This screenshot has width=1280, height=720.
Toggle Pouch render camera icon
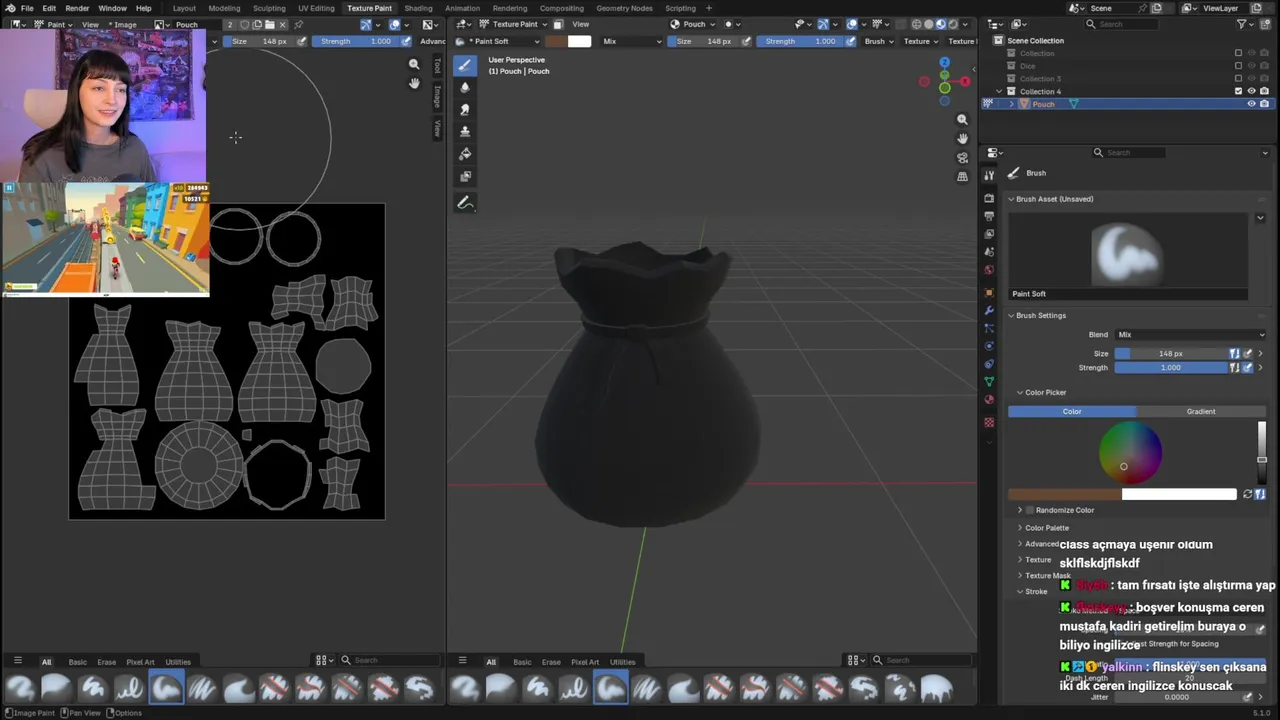pos(1264,104)
